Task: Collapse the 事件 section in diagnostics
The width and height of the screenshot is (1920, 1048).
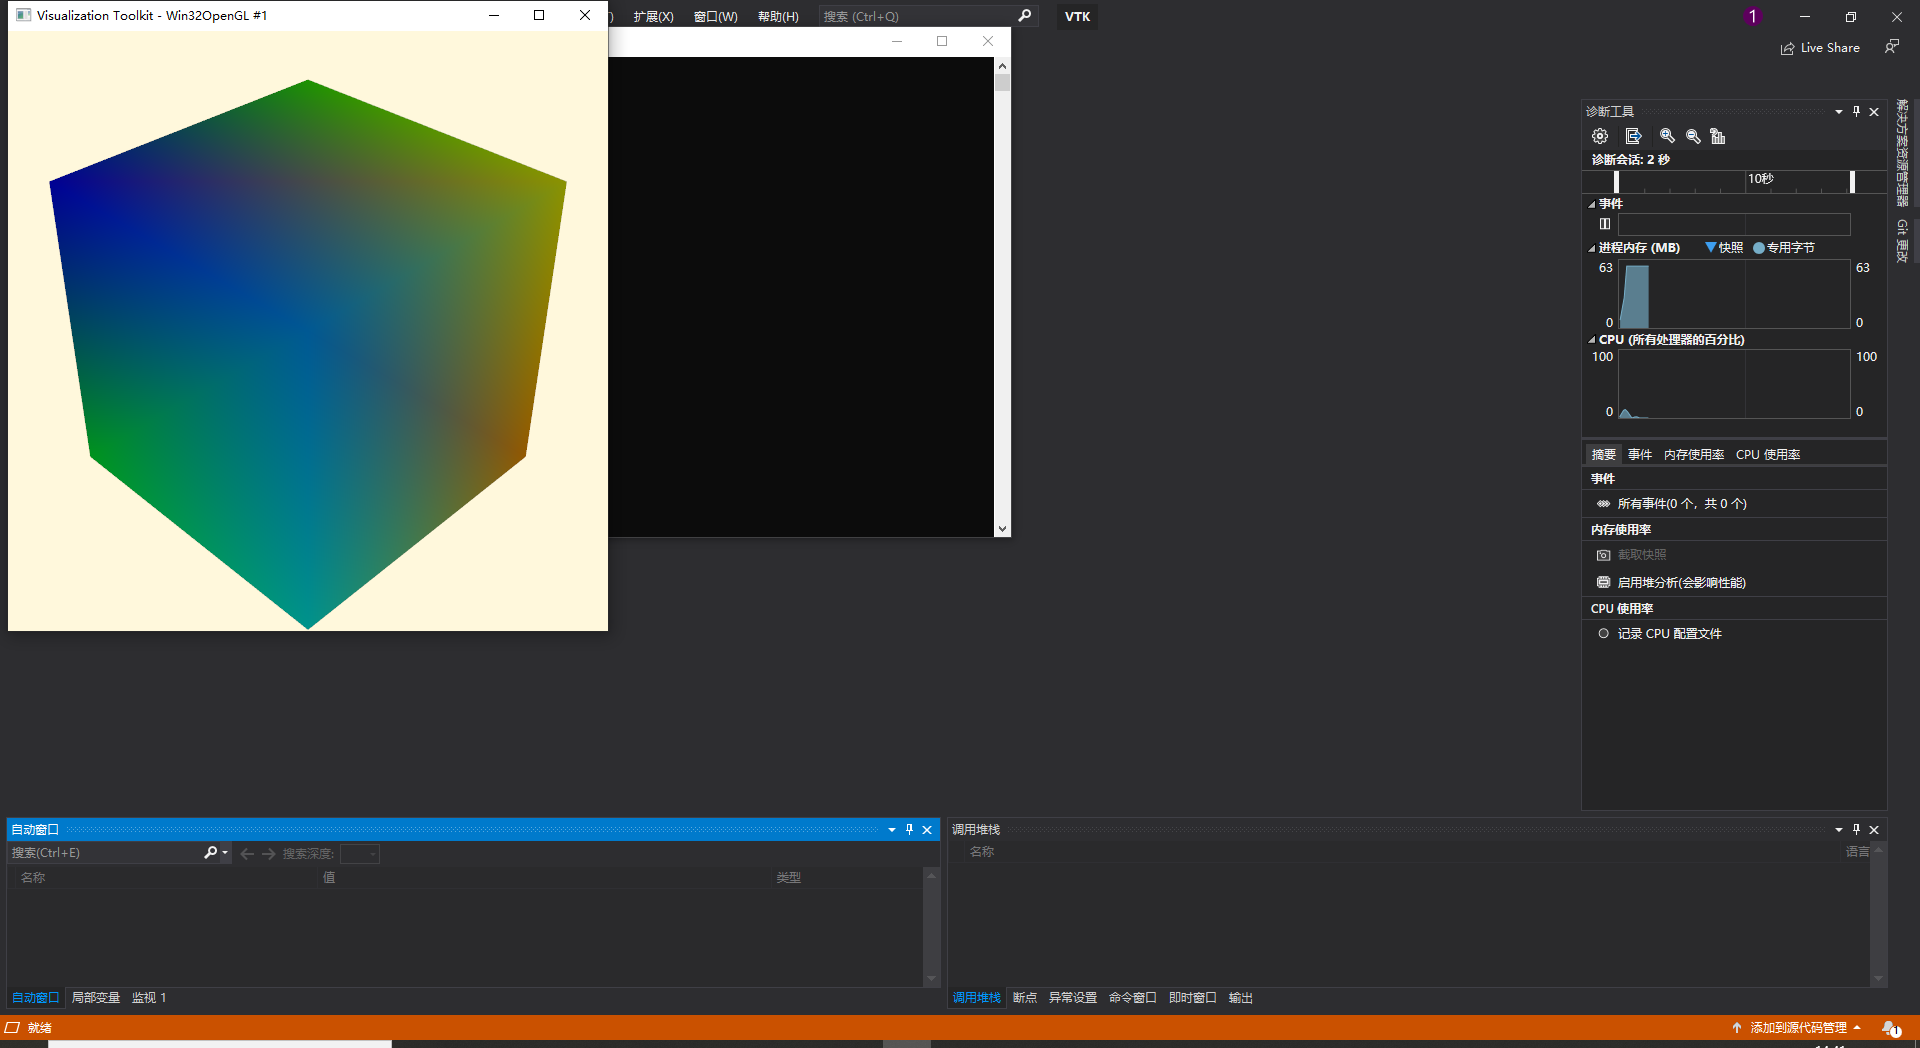Action: 1592,204
